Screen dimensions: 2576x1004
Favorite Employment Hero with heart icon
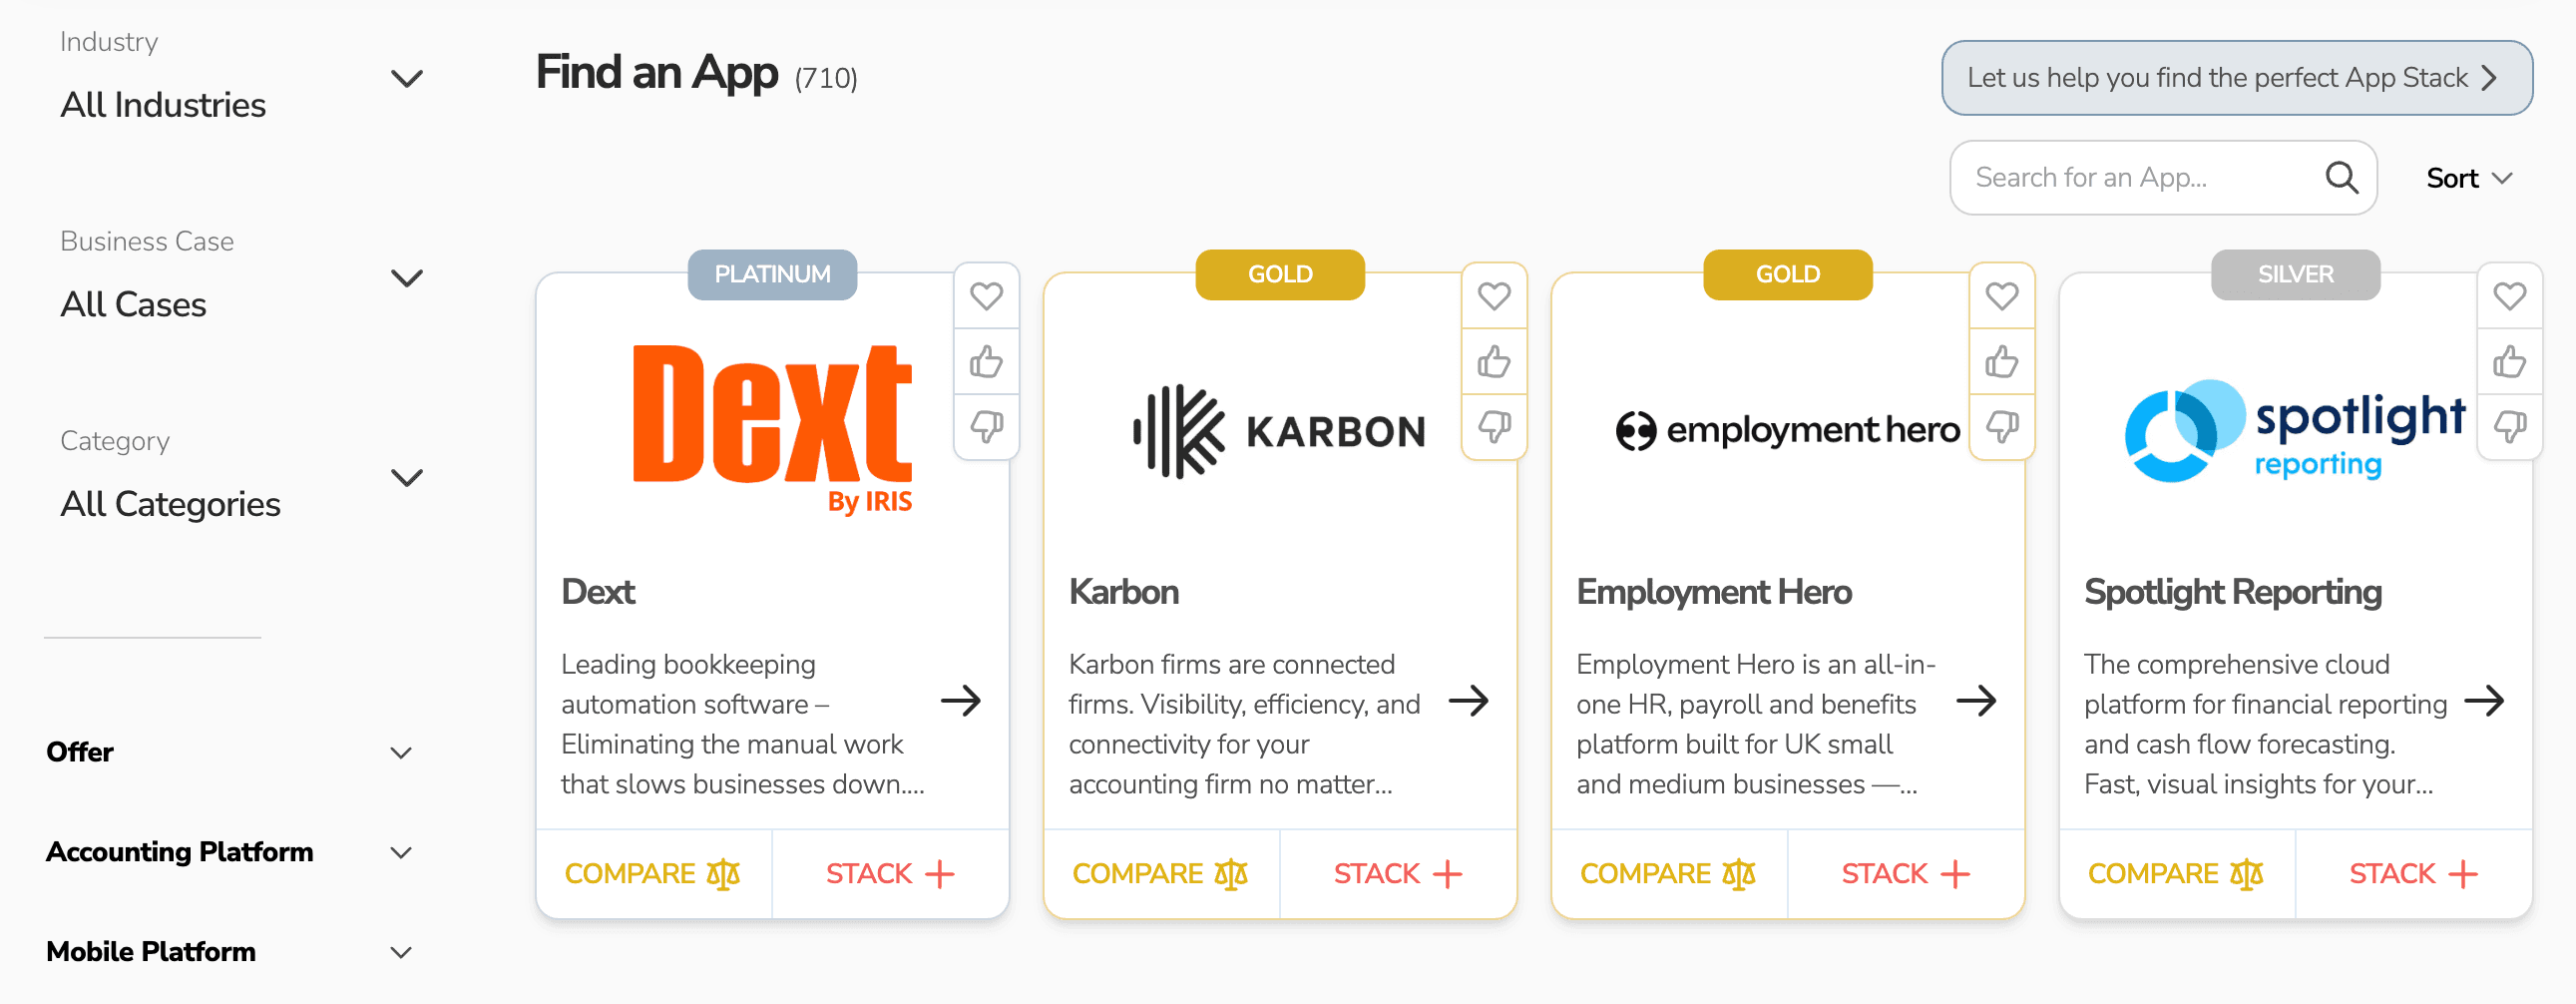(2001, 296)
